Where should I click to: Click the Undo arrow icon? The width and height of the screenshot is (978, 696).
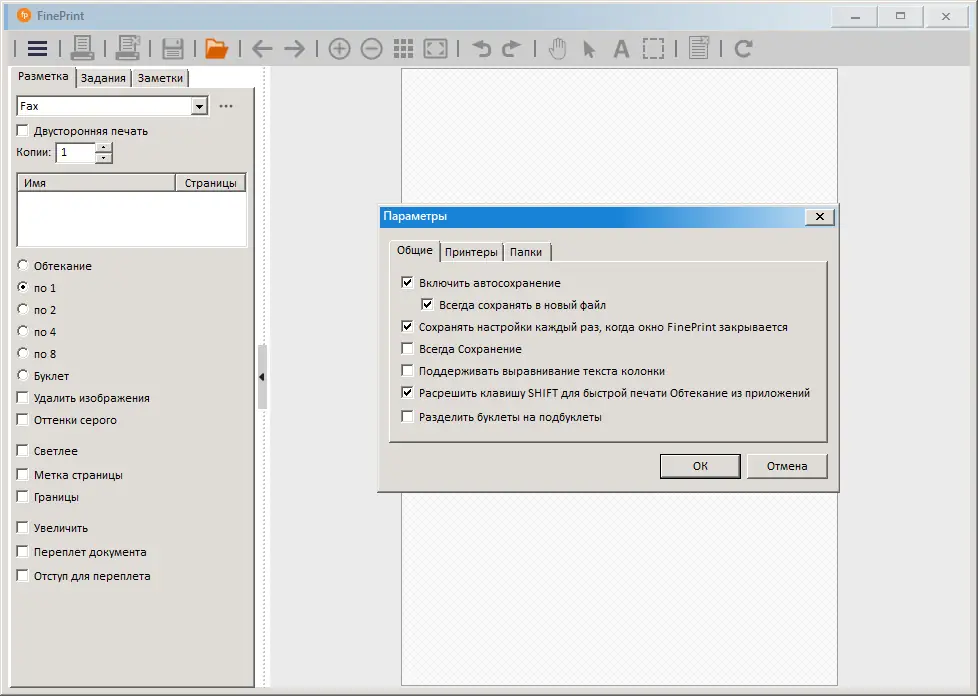tap(482, 49)
